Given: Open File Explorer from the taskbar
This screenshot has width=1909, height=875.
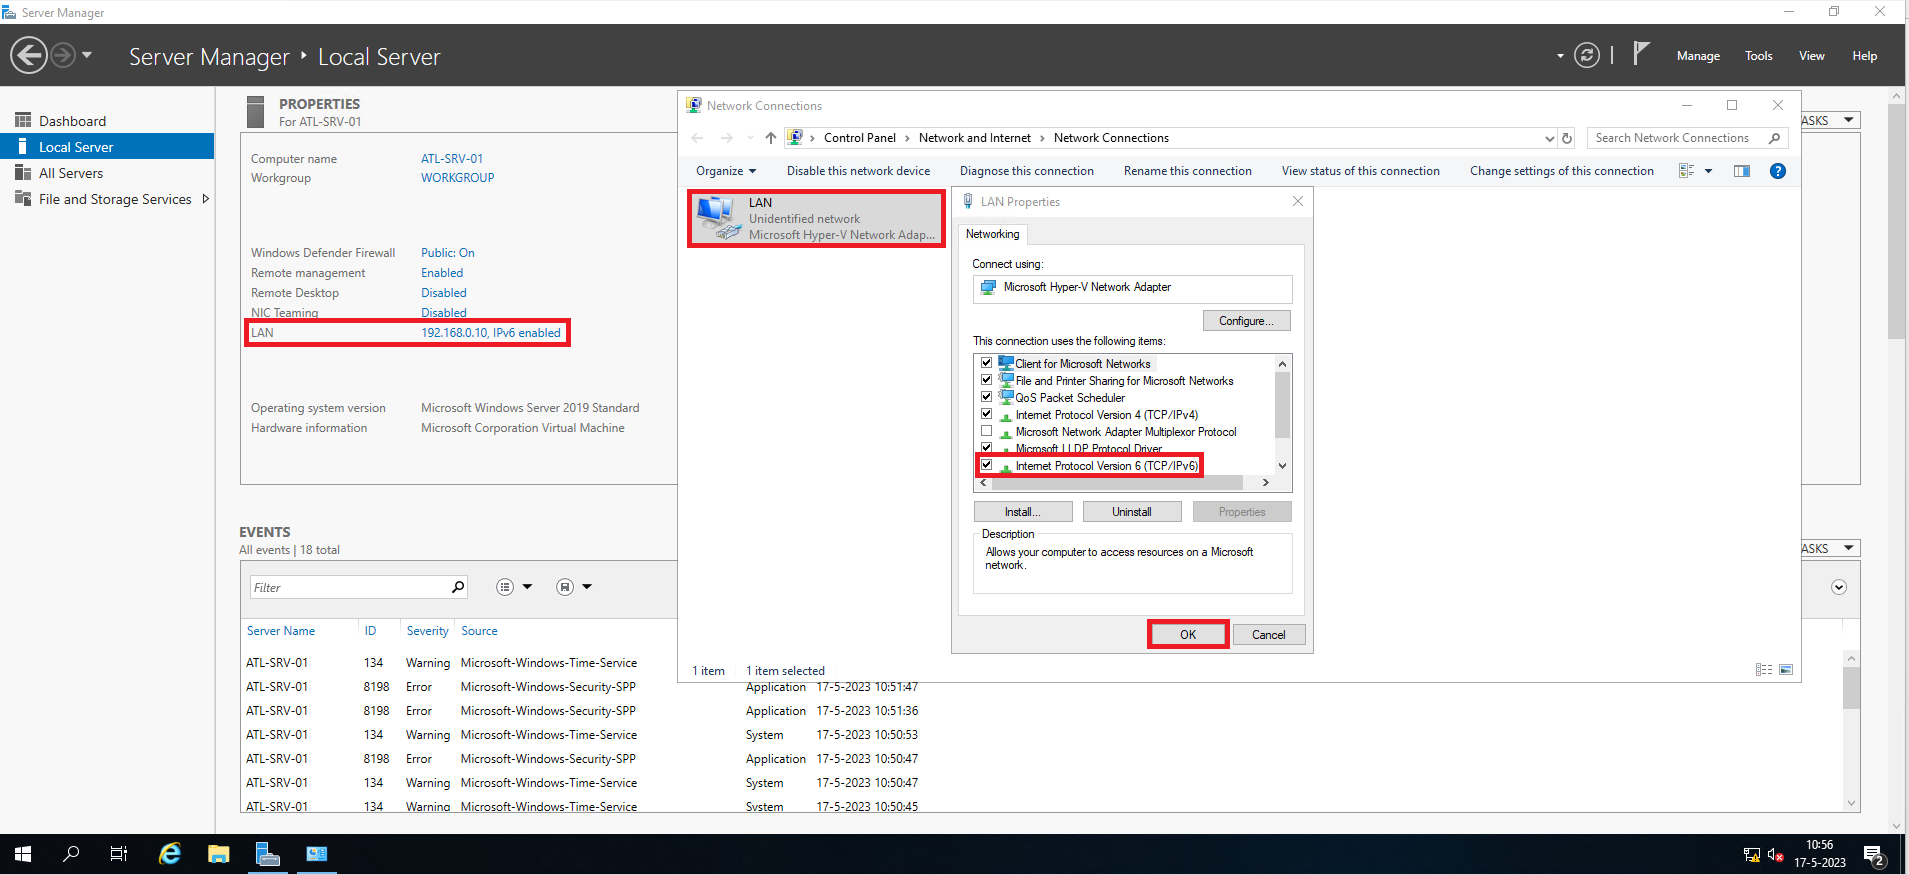Looking at the screenshot, I should pyautogui.click(x=218, y=854).
